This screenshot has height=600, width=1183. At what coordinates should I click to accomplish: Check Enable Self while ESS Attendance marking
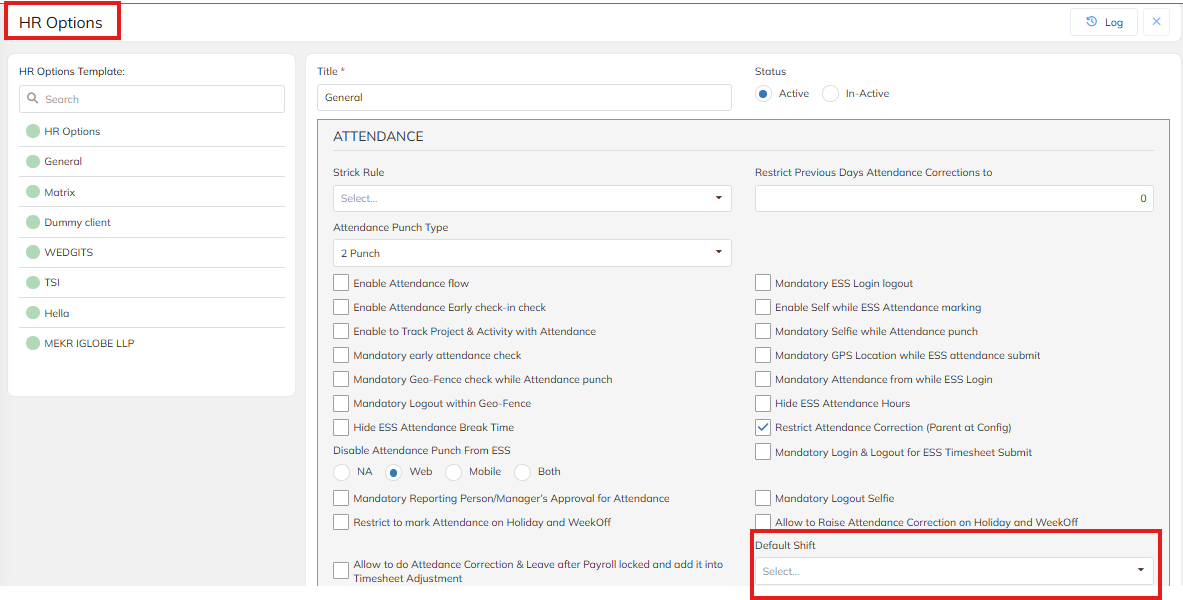click(763, 307)
